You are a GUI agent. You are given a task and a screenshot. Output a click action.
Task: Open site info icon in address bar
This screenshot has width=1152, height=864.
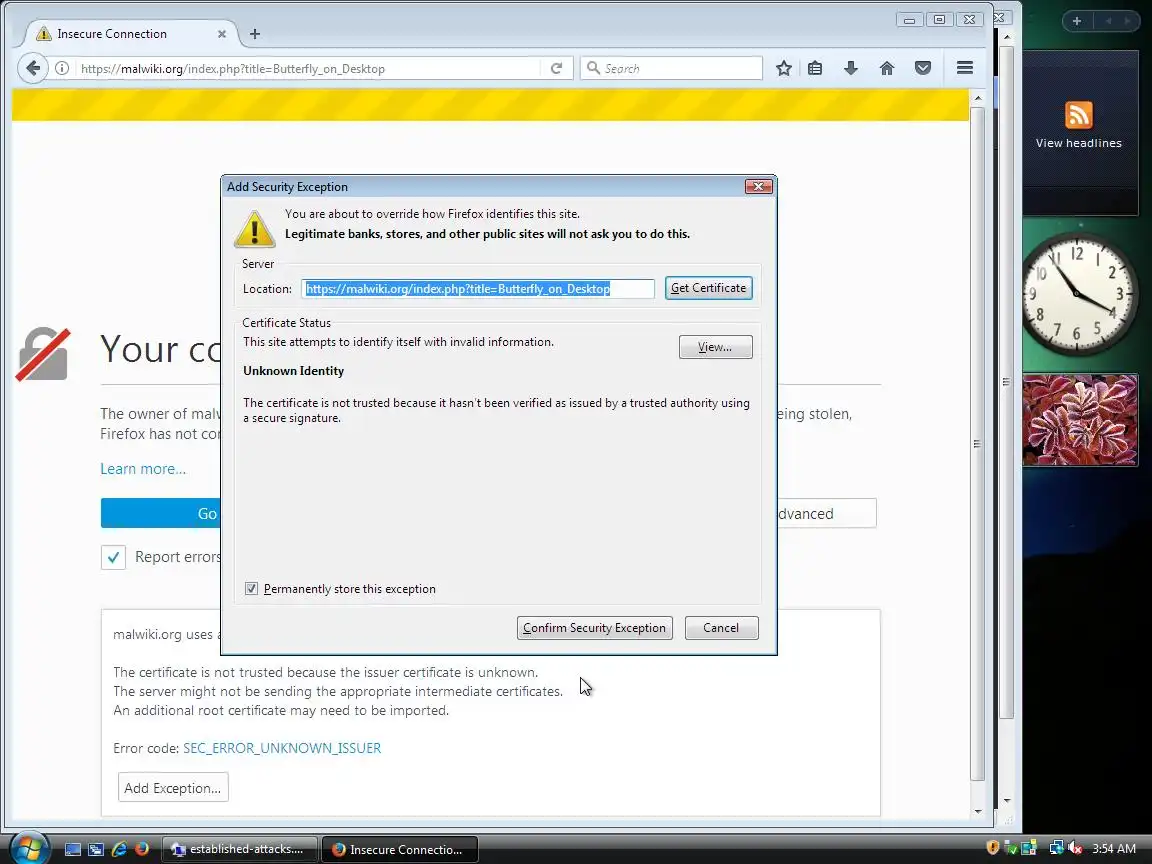(62, 68)
